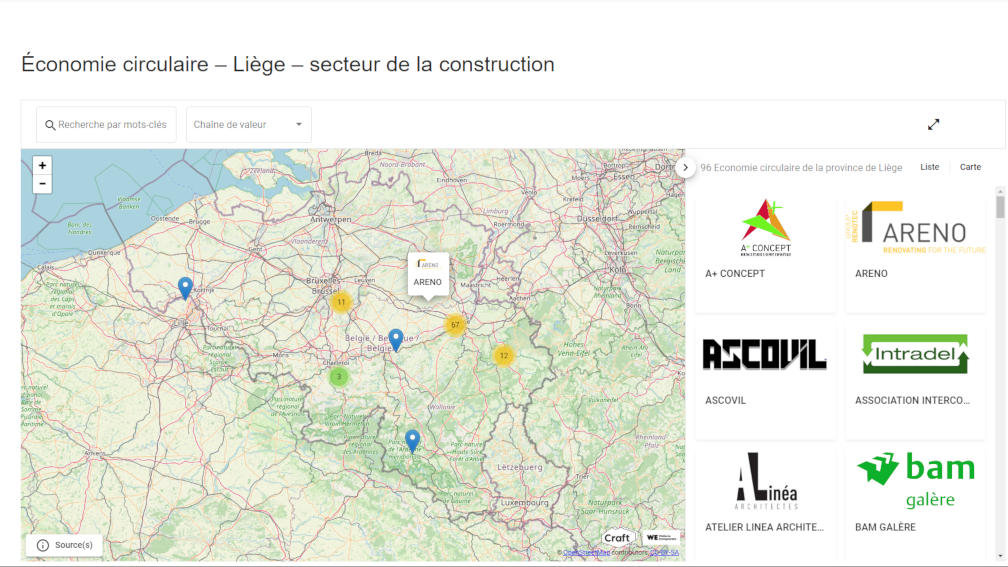This screenshot has width=1008, height=567.
Task: Open the CC-BY-SA license link
Action: [x=664, y=553]
